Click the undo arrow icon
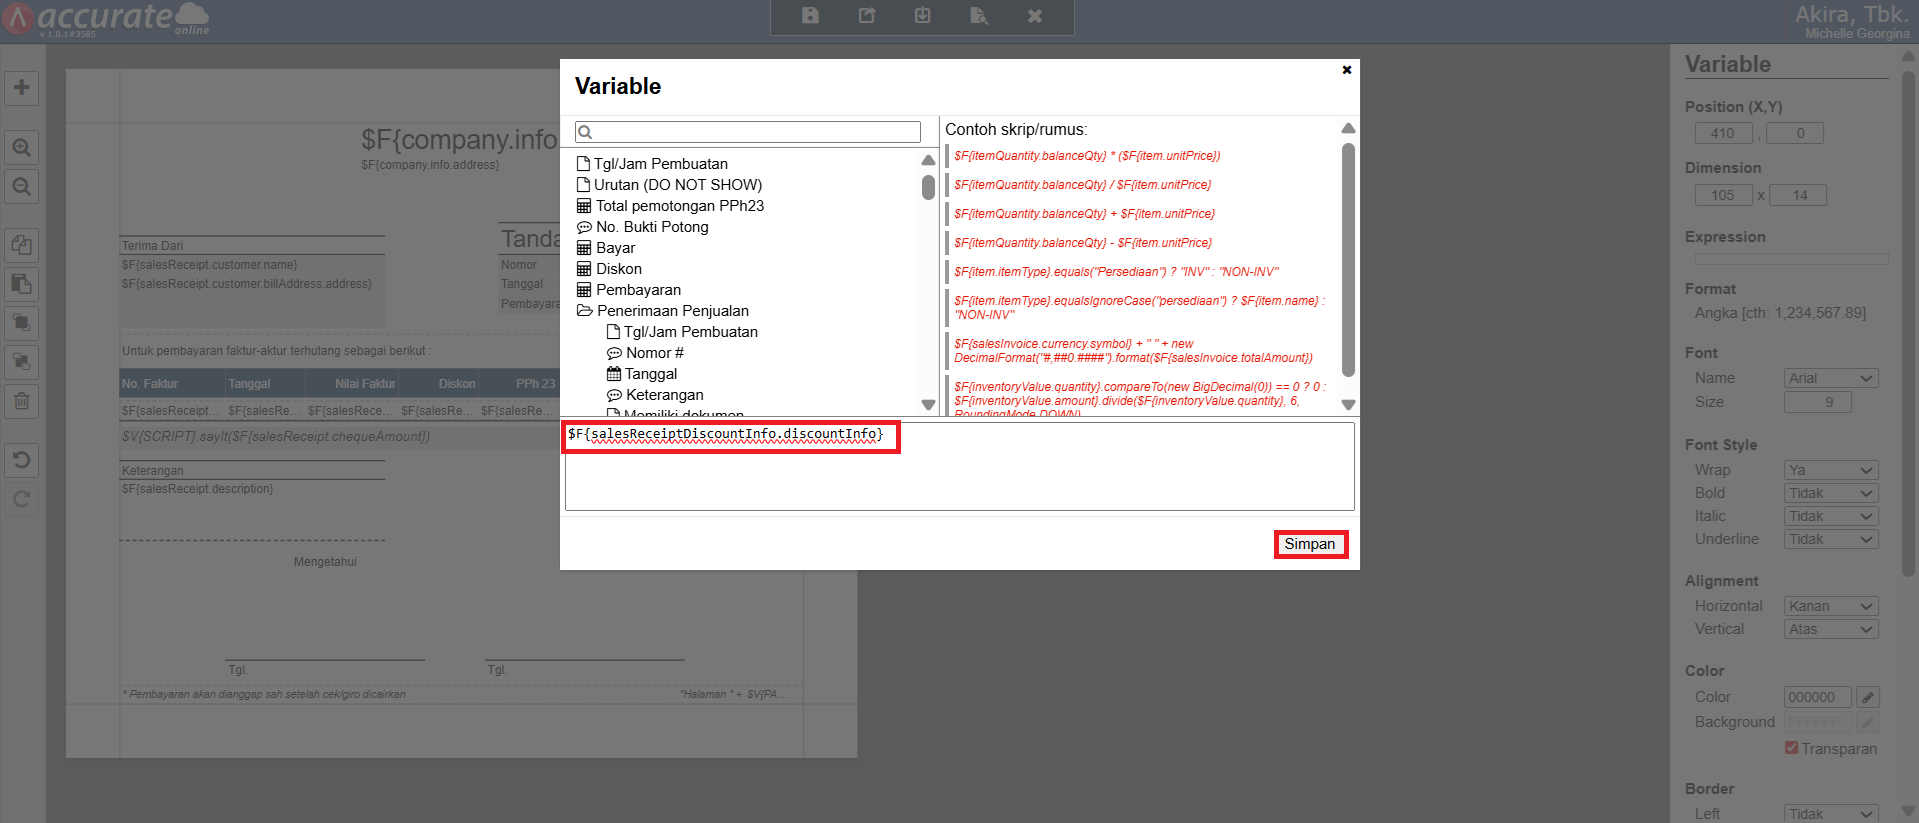Viewport: 1919px width, 823px height. (x=21, y=460)
